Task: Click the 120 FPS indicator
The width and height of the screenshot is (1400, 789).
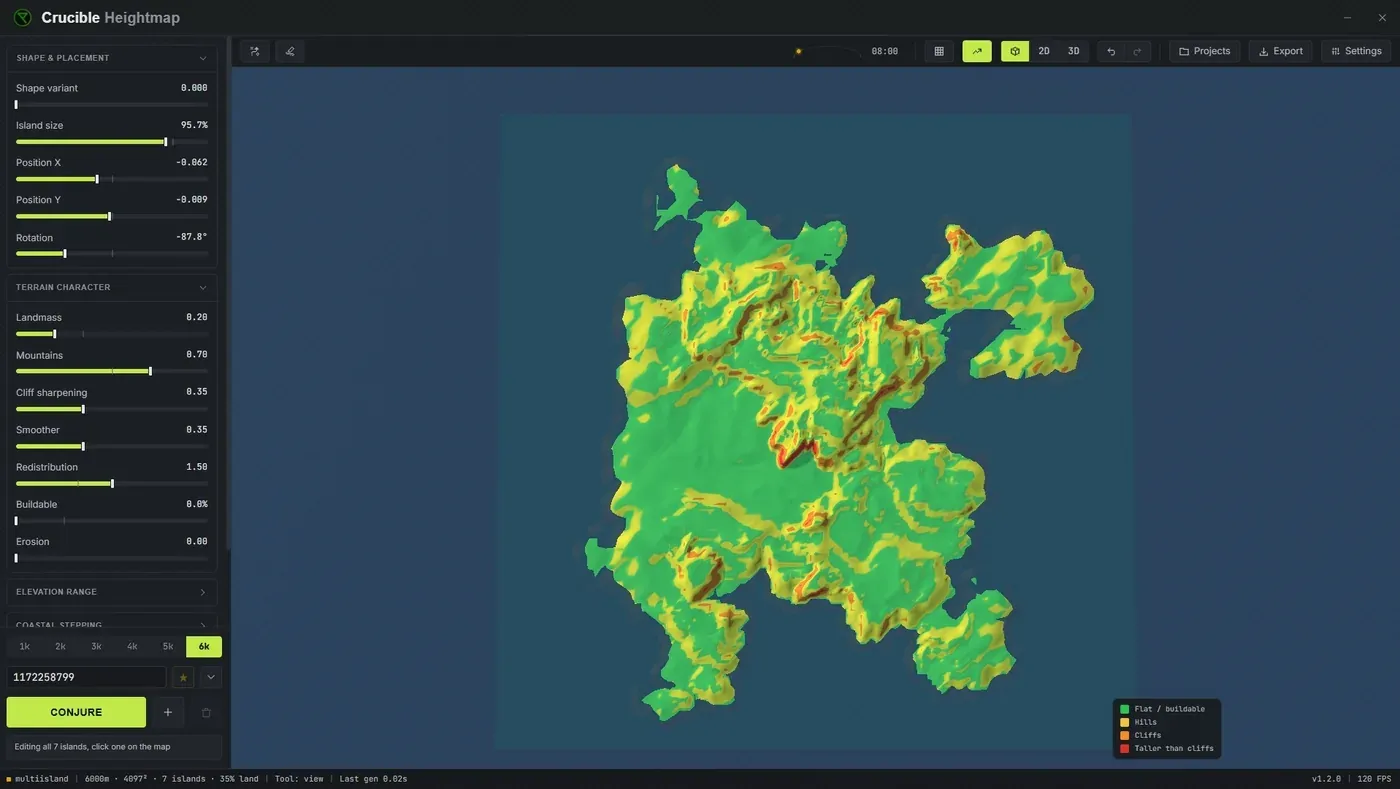Action: coord(1374,779)
